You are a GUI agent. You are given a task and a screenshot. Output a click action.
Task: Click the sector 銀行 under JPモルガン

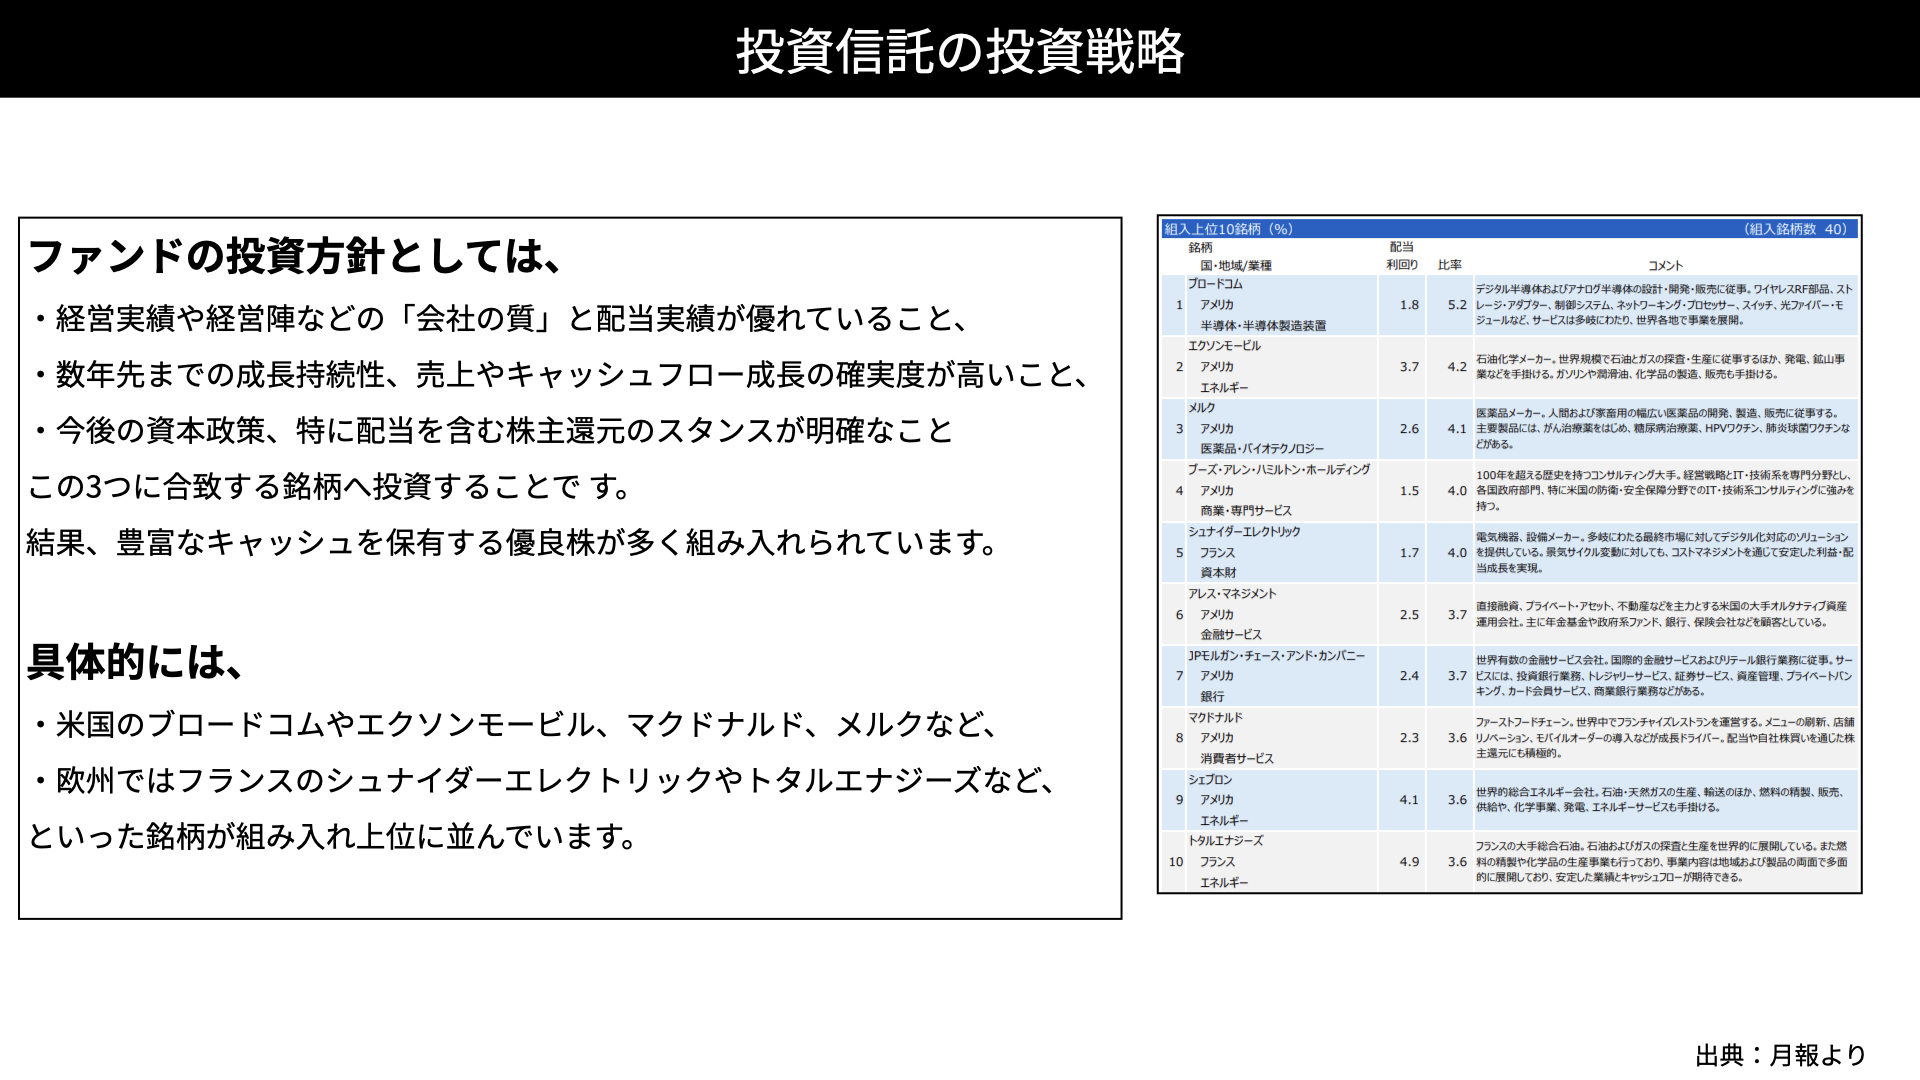(1212, 697)
